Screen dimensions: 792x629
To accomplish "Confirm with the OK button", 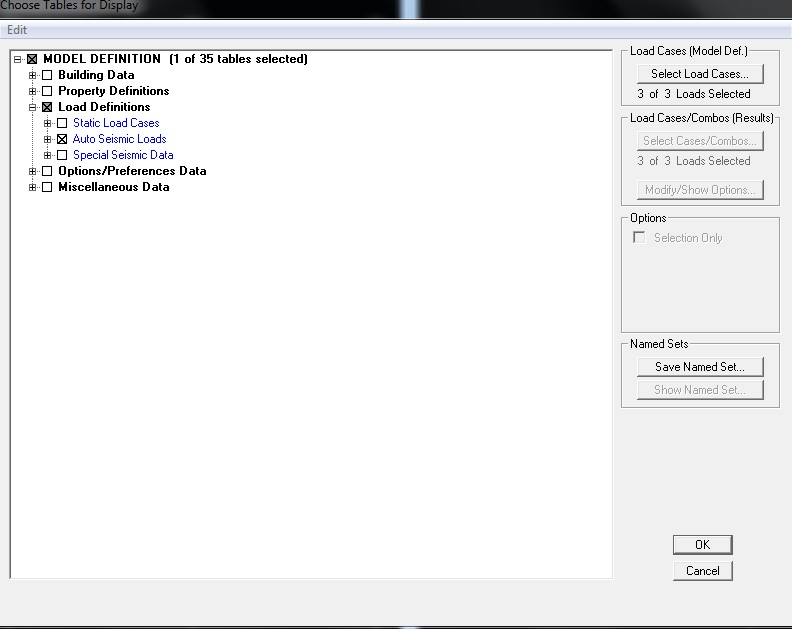I will [703, 545].
